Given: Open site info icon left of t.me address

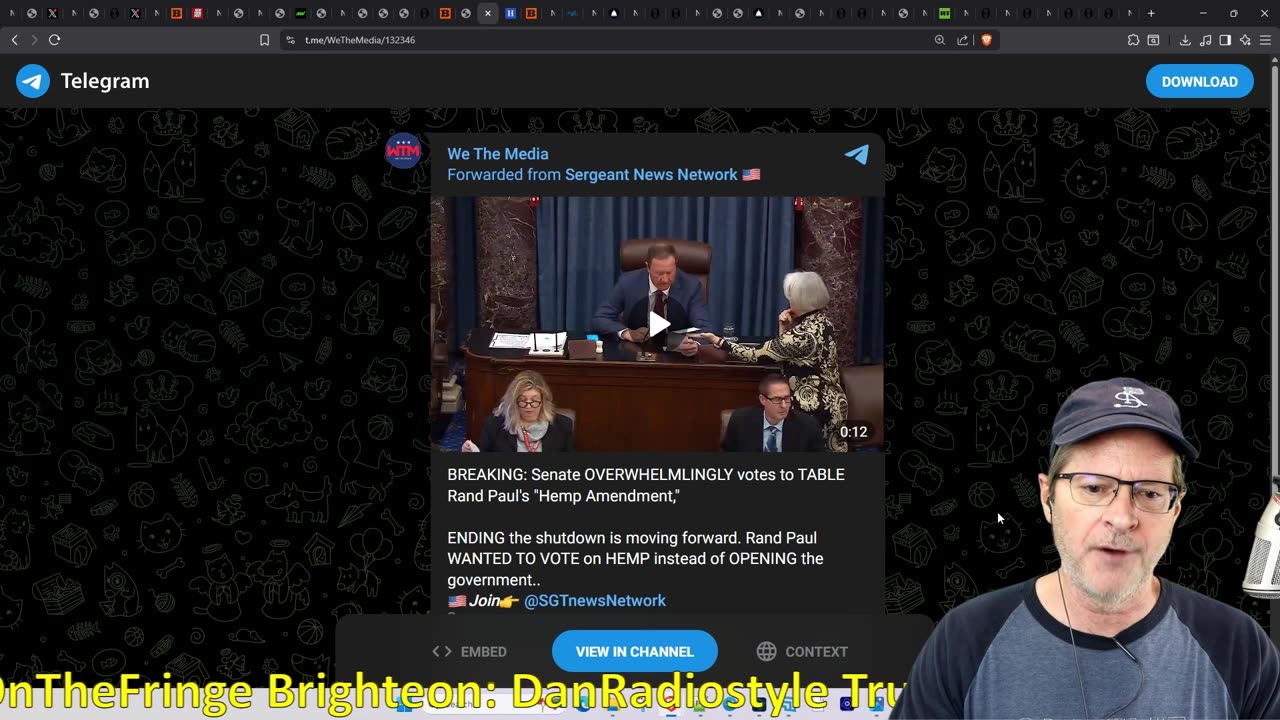Looking at the screenshot, I should pos(290,40).
